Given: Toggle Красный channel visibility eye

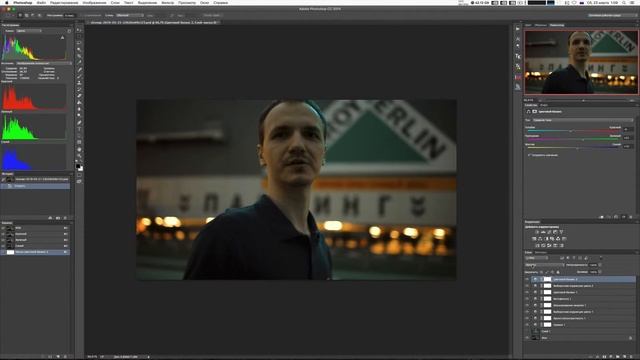Looking at the screenshot, I should point(3,234).
